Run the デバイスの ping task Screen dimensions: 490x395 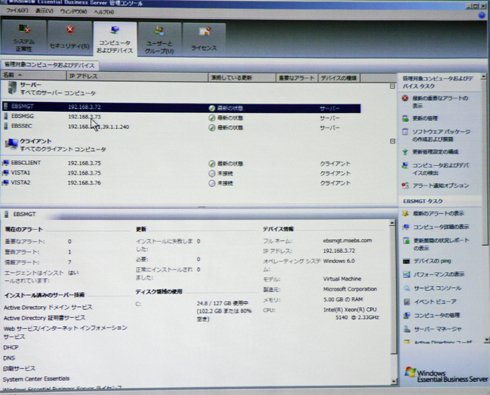point(427,261)
